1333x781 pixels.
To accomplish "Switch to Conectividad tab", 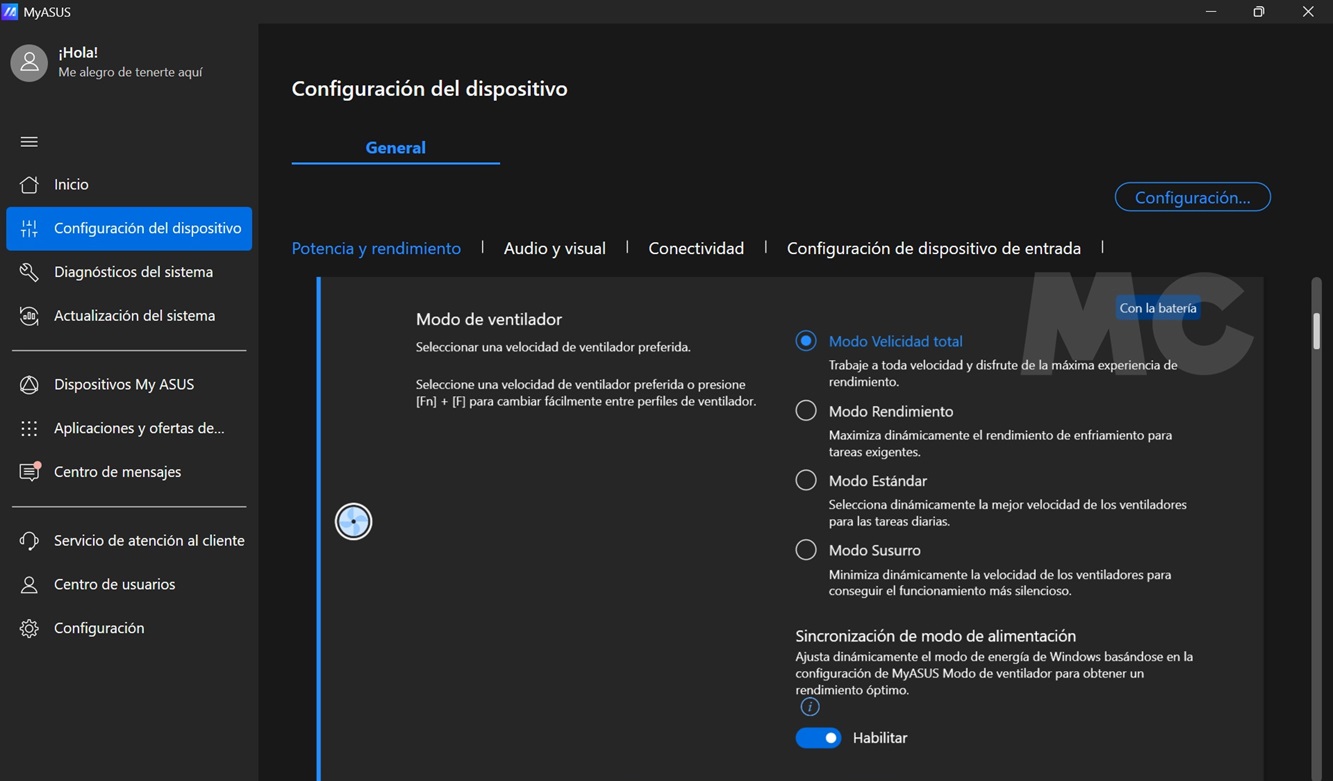I will (x=696, y=248).
